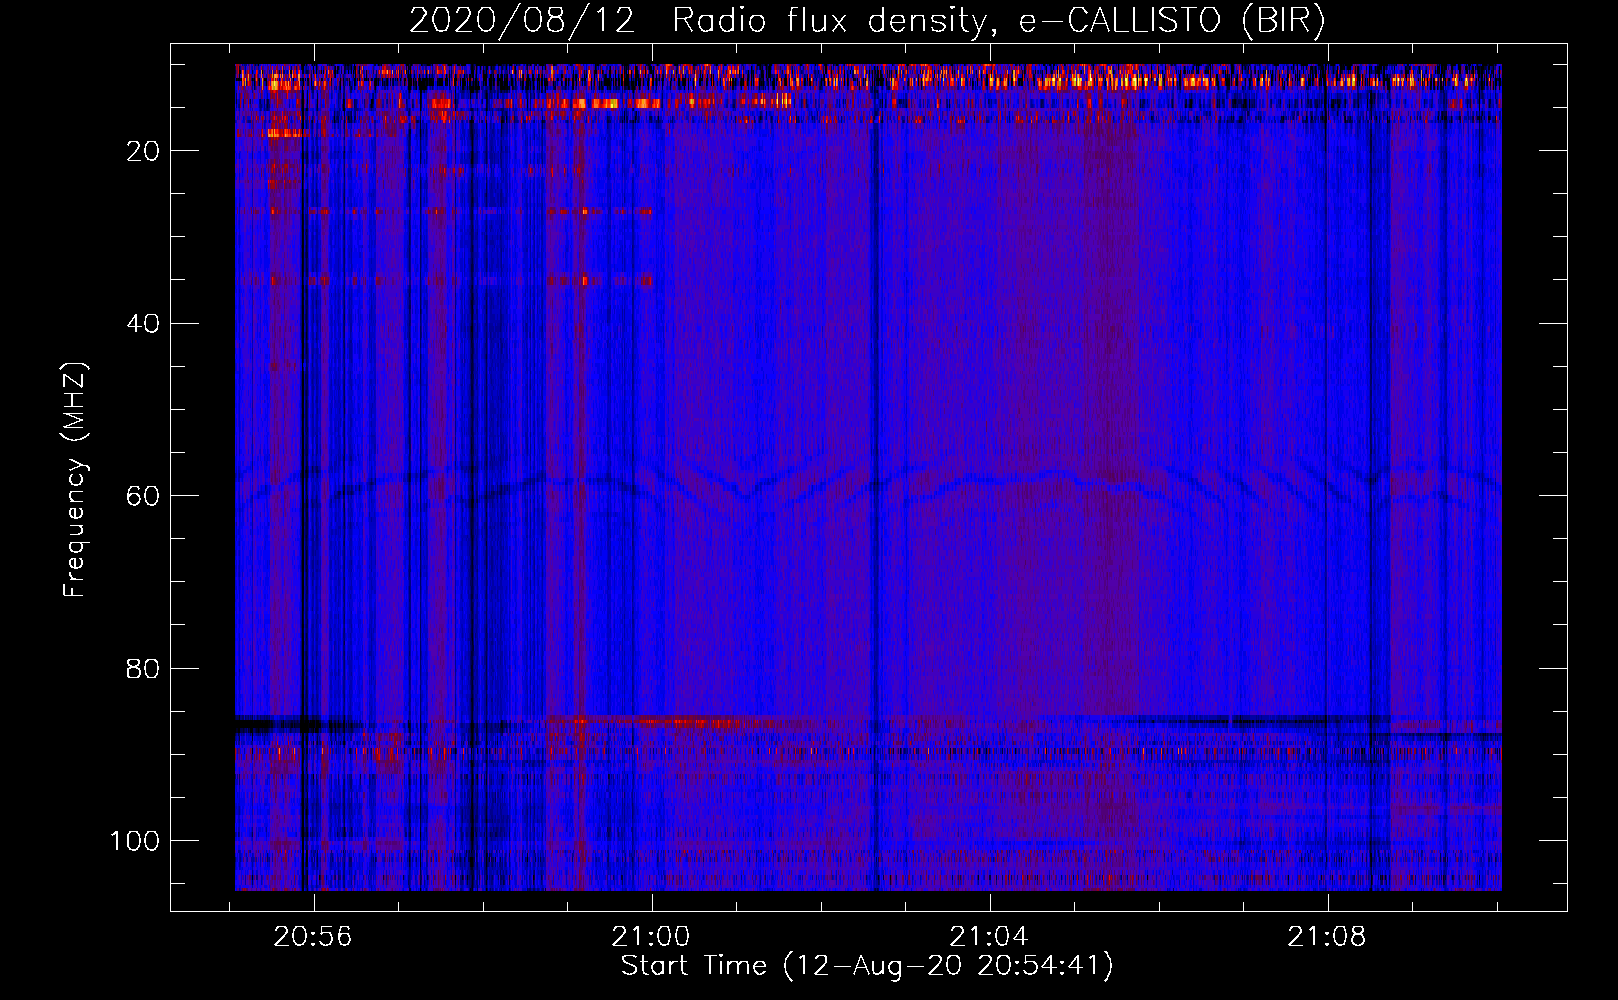The image size is (1618, 1000).
Task: Select the 'Frequency (MHZ)' y-axis label
Action: click(75, 479)
